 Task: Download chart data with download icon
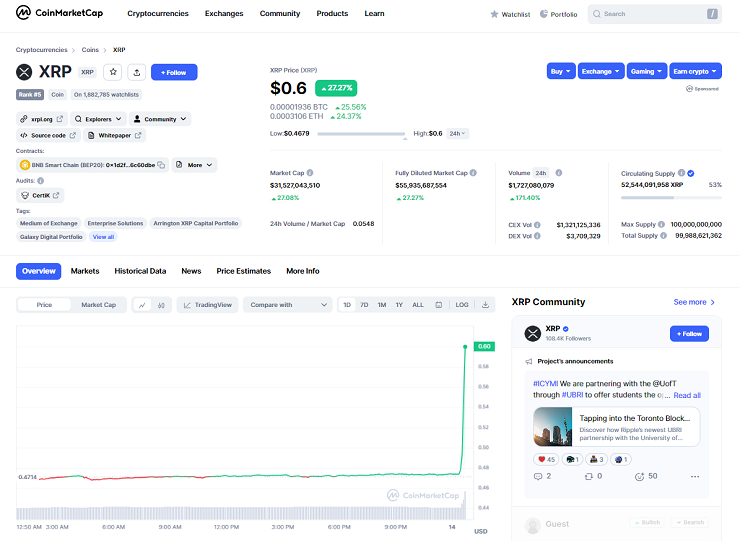tap(485, 305)
